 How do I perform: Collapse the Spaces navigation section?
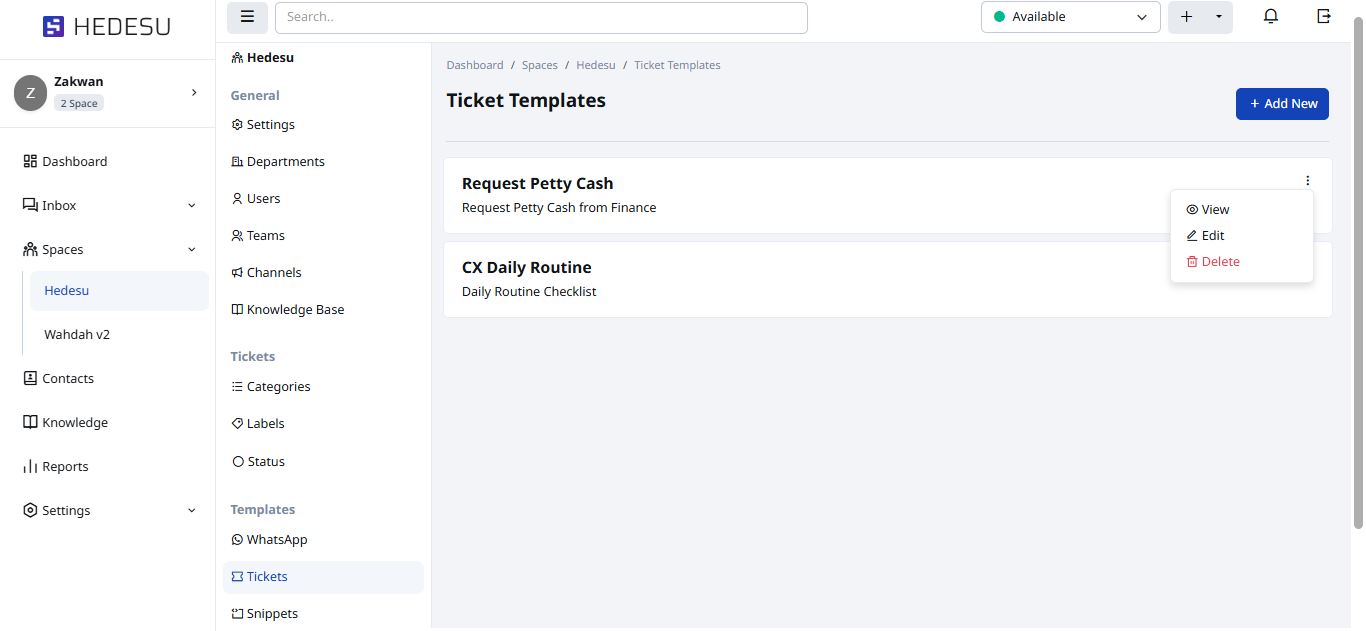click(192, 250)
